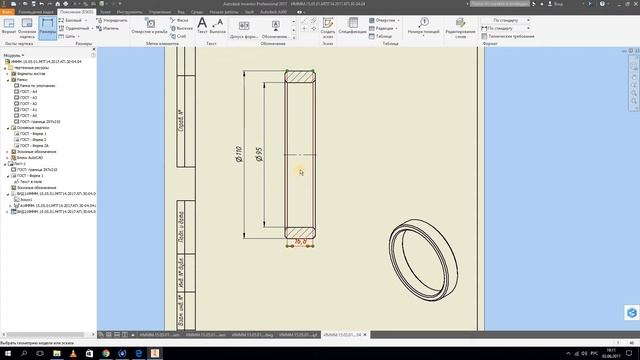640x360 pixels.
Task: Open the Ординатный dropdown arrow
Action: [x=92, y=28]
